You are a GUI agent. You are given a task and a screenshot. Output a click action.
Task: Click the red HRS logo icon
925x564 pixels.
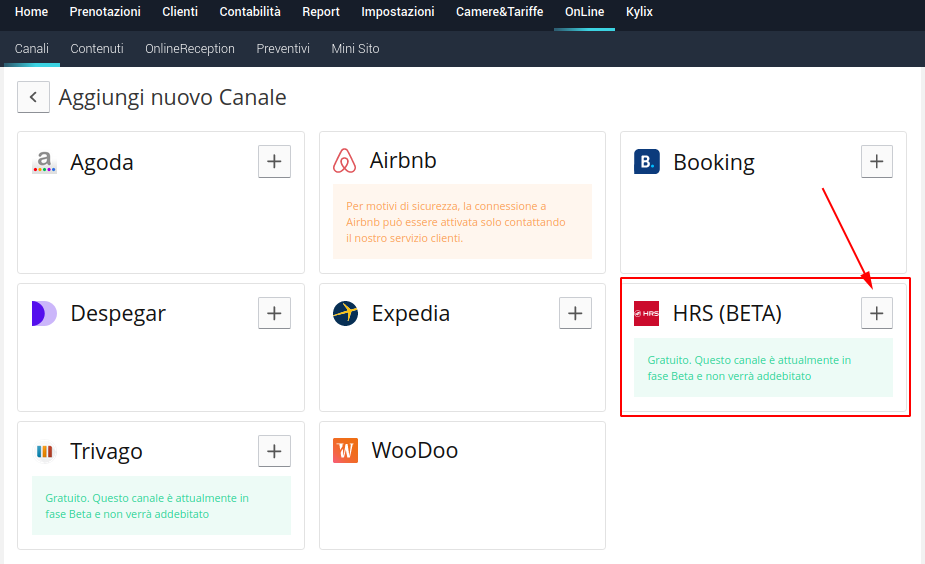(647, 313)
